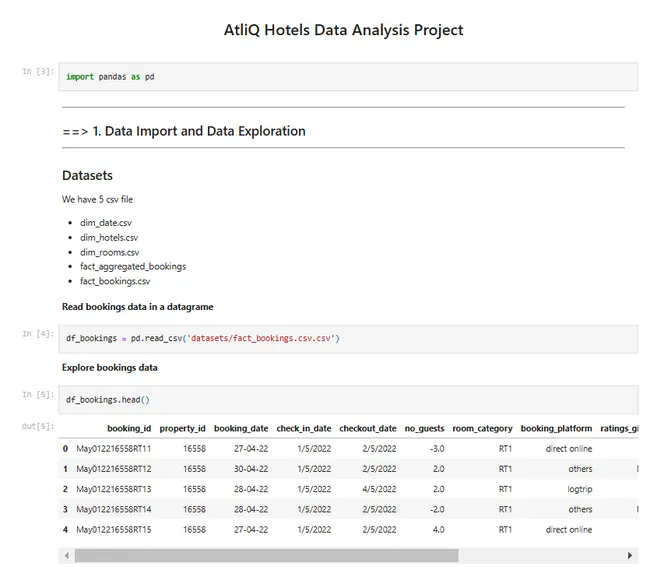The image size is (650, 567).
Task: Click the Out[5] prompt label
Action: tap(38, 426)
